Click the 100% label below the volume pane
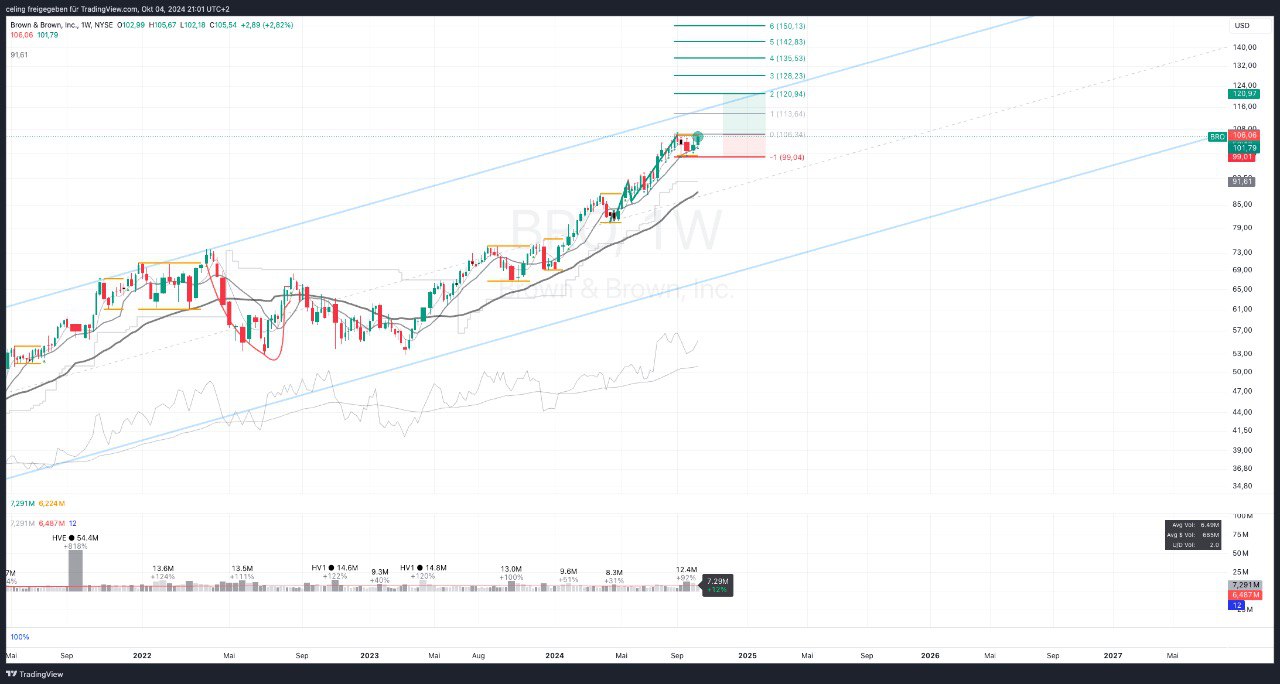 (x=19, y=637)
